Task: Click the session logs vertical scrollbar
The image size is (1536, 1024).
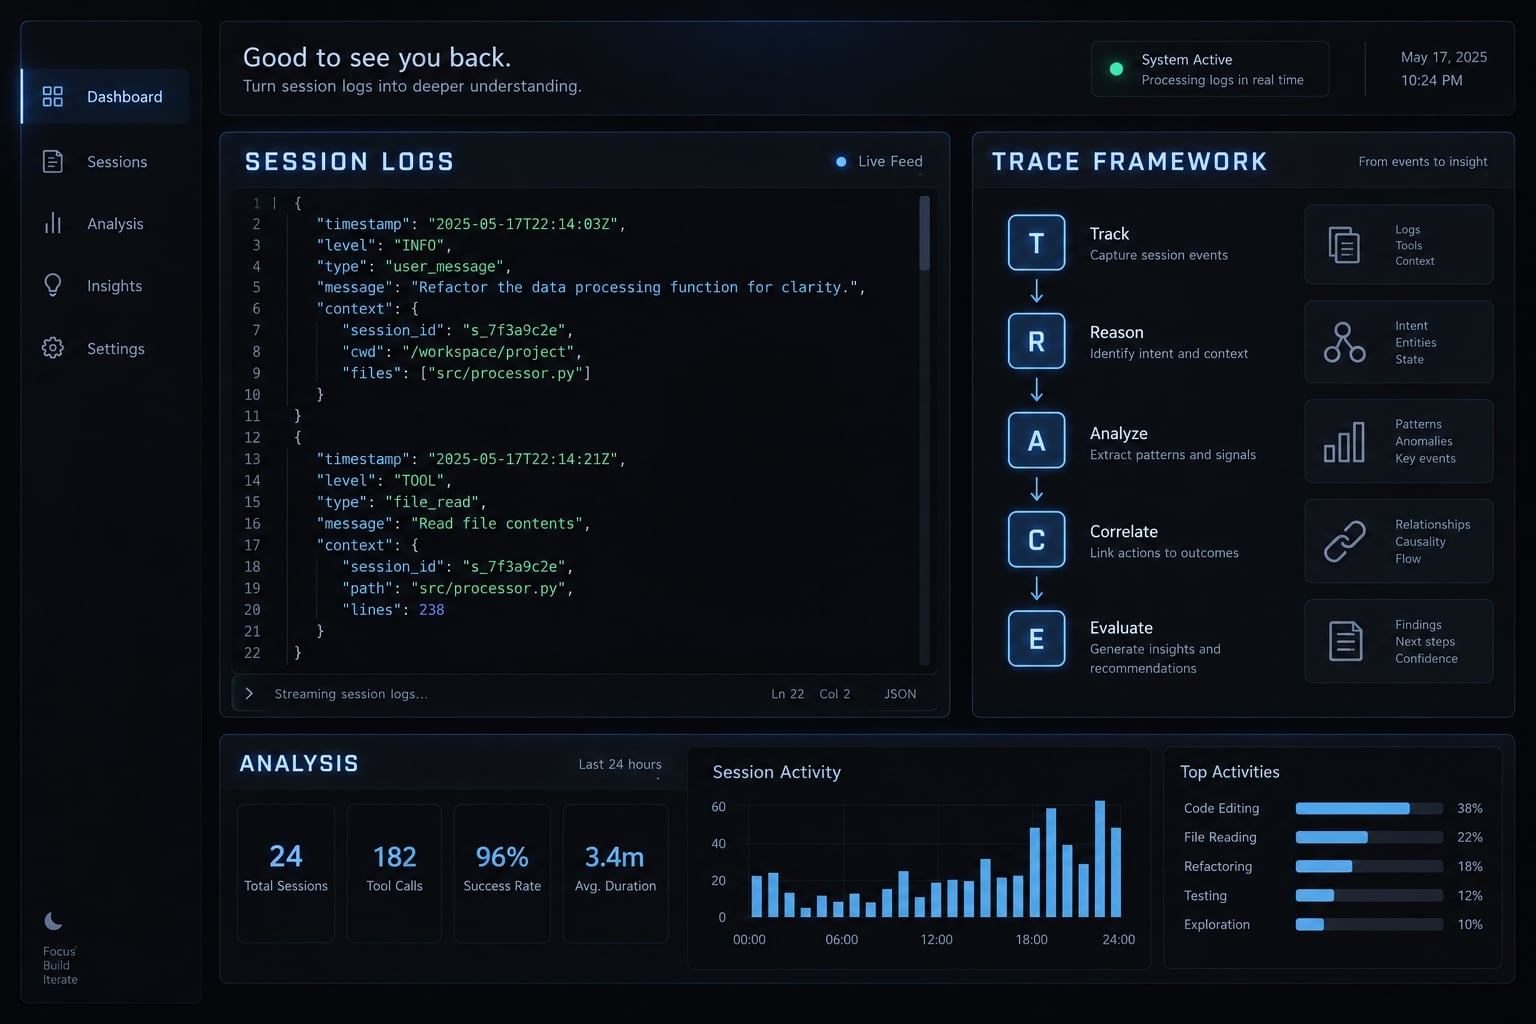Action: coord(924,430)
